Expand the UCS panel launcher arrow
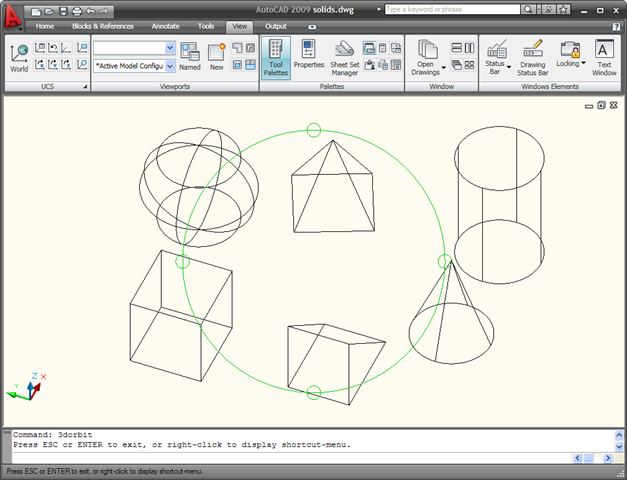 pos(84,87)
